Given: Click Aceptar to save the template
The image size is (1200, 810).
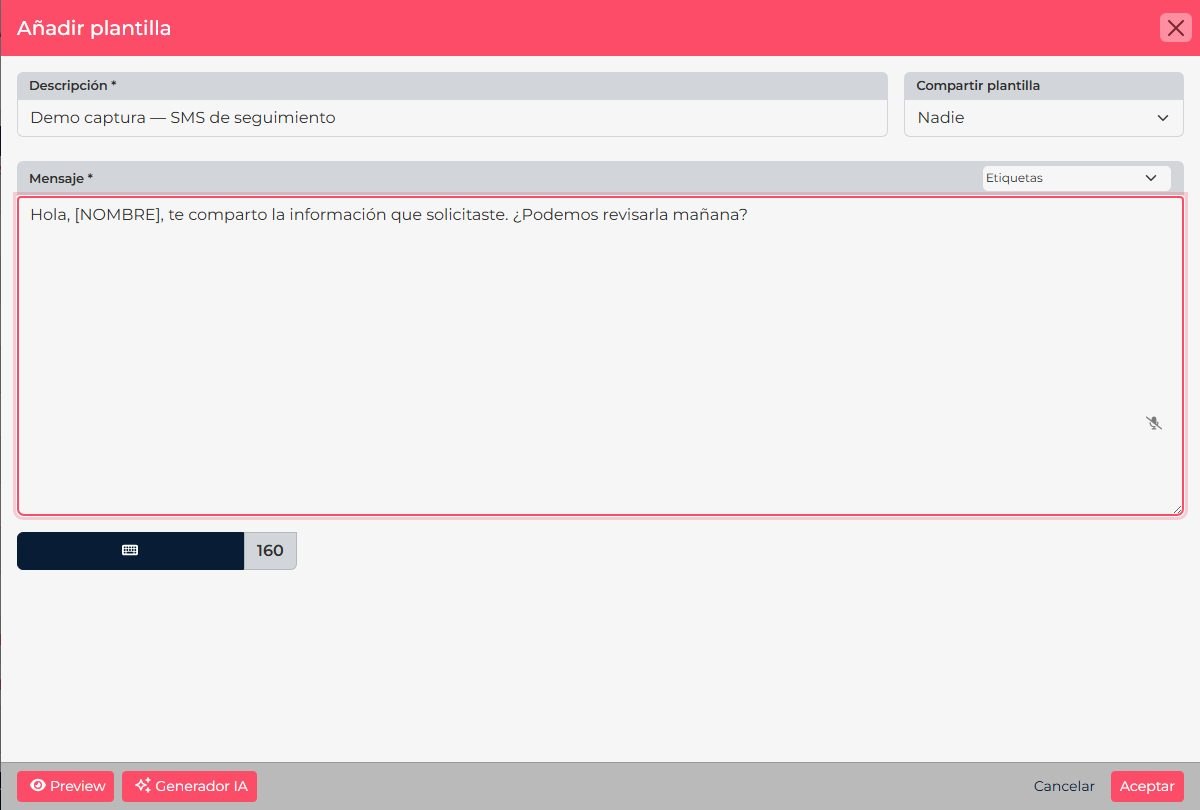Looking at the screenshot, I should click(1147, 786).
